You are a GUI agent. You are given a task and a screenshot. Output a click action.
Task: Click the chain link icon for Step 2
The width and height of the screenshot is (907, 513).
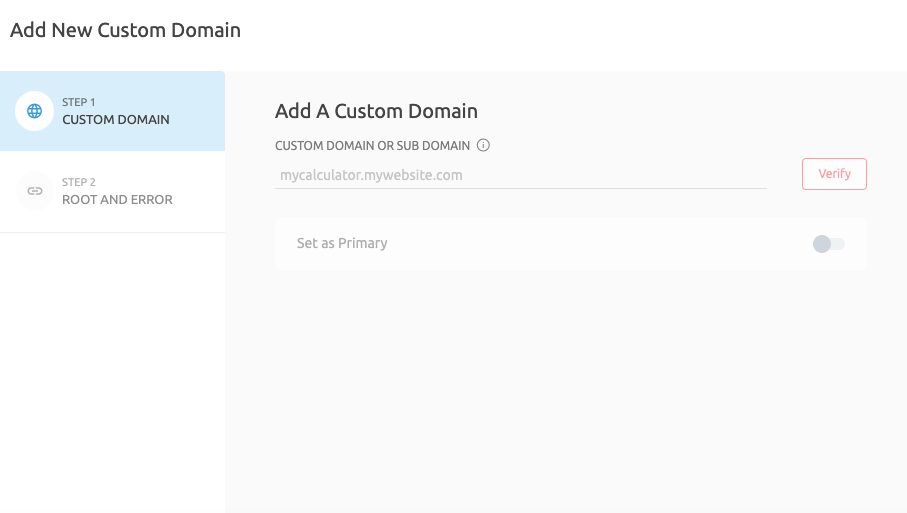pyautogui.click(x=35, y=191)
